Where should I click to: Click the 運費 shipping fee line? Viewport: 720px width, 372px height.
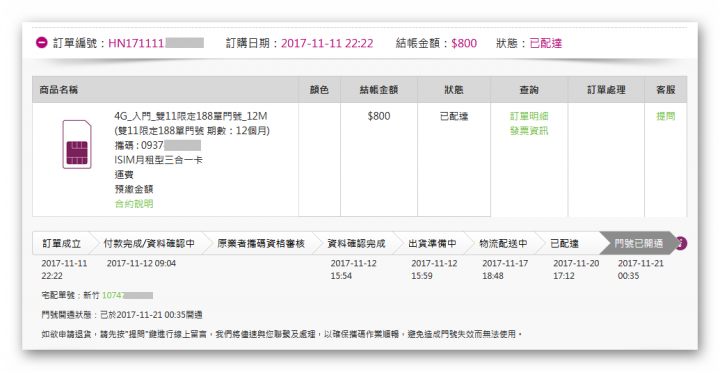[x=124, y=175]
